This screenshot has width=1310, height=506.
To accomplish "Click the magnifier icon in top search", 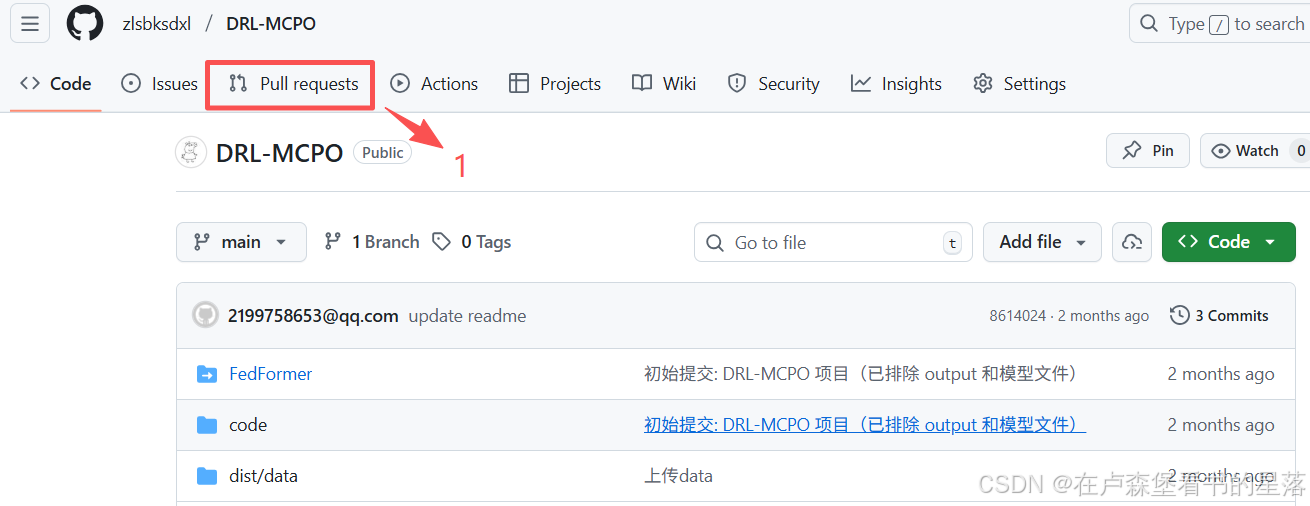I will click(1149, 24).
